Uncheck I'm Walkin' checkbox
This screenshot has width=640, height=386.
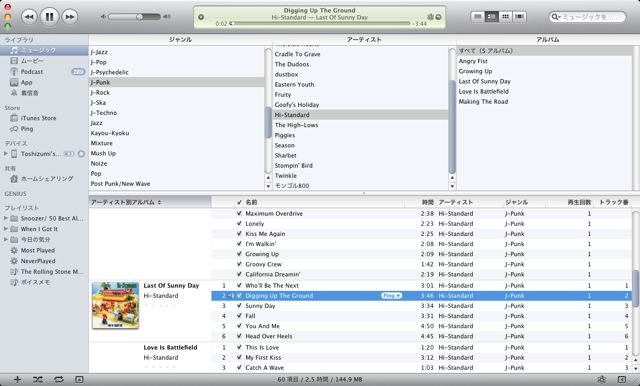239,244
